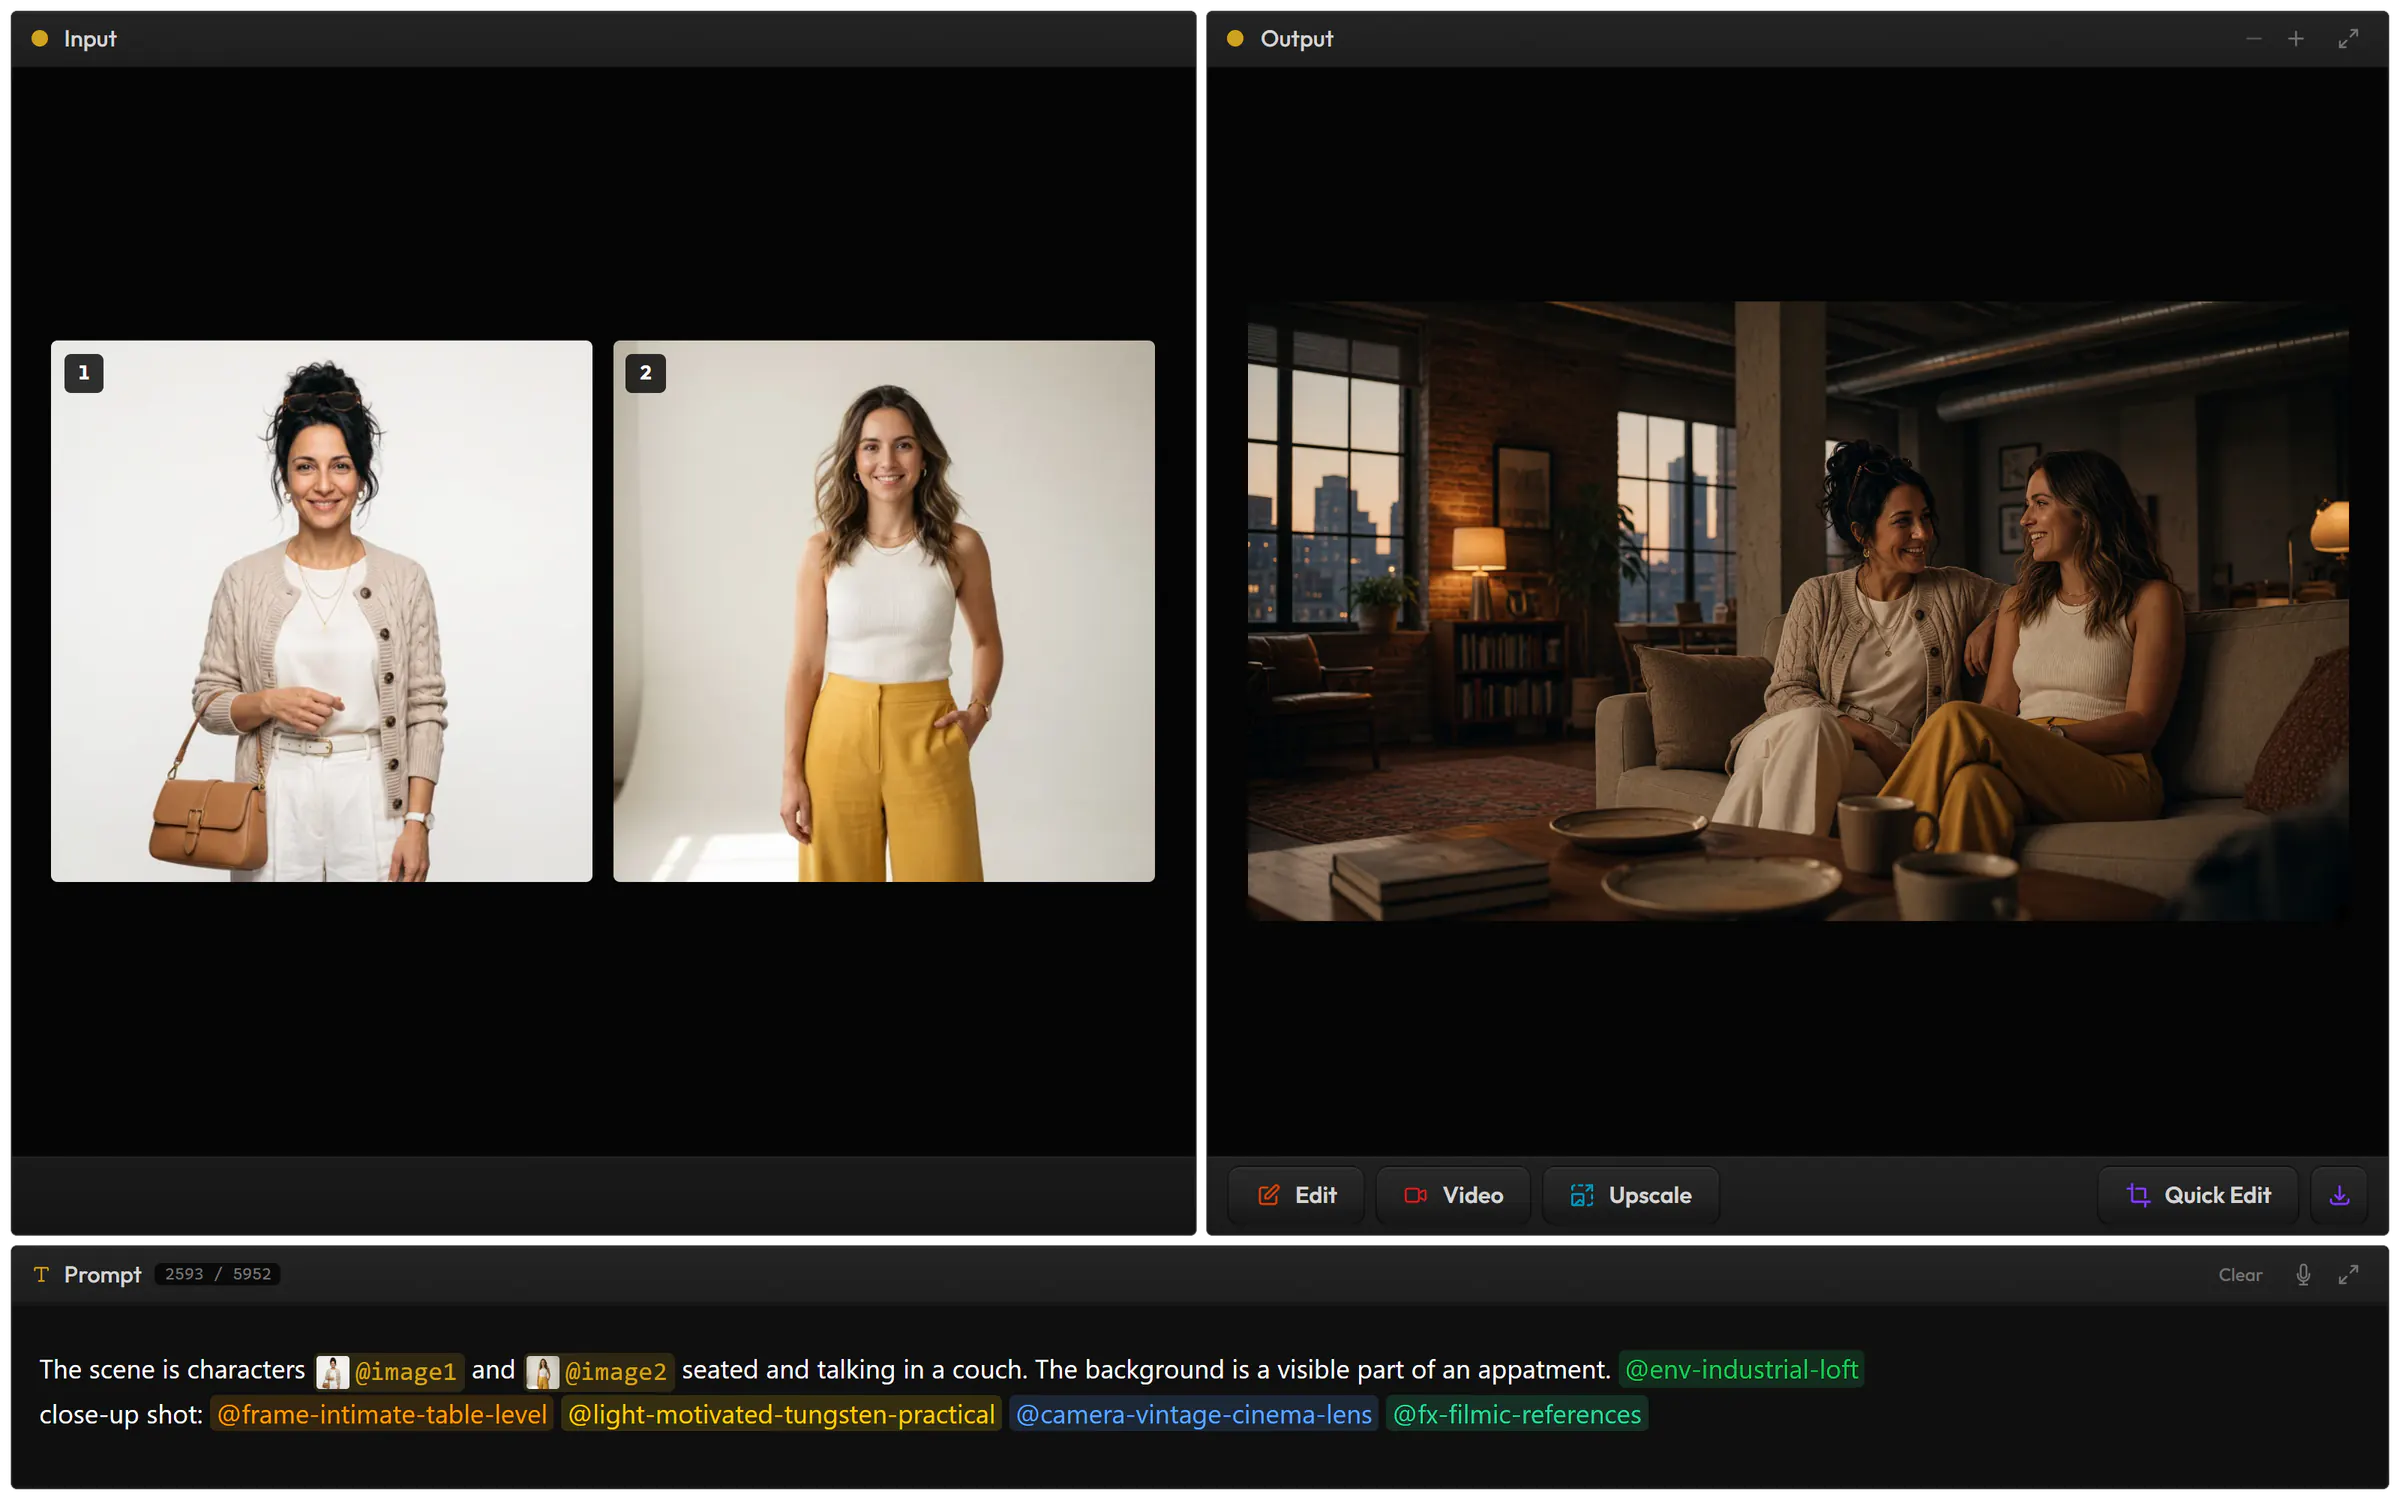Click the @image2 reference tag in prompt

(599, 1371)
